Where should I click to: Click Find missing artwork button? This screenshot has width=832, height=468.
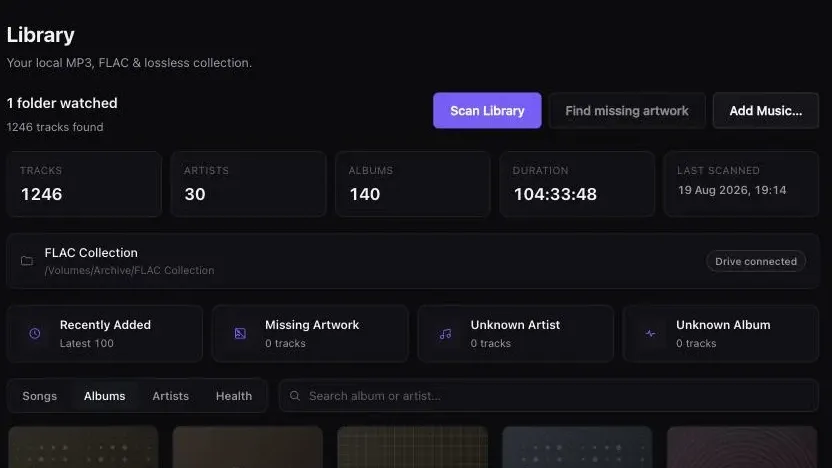pyautogui.click(x=627, y=110)
